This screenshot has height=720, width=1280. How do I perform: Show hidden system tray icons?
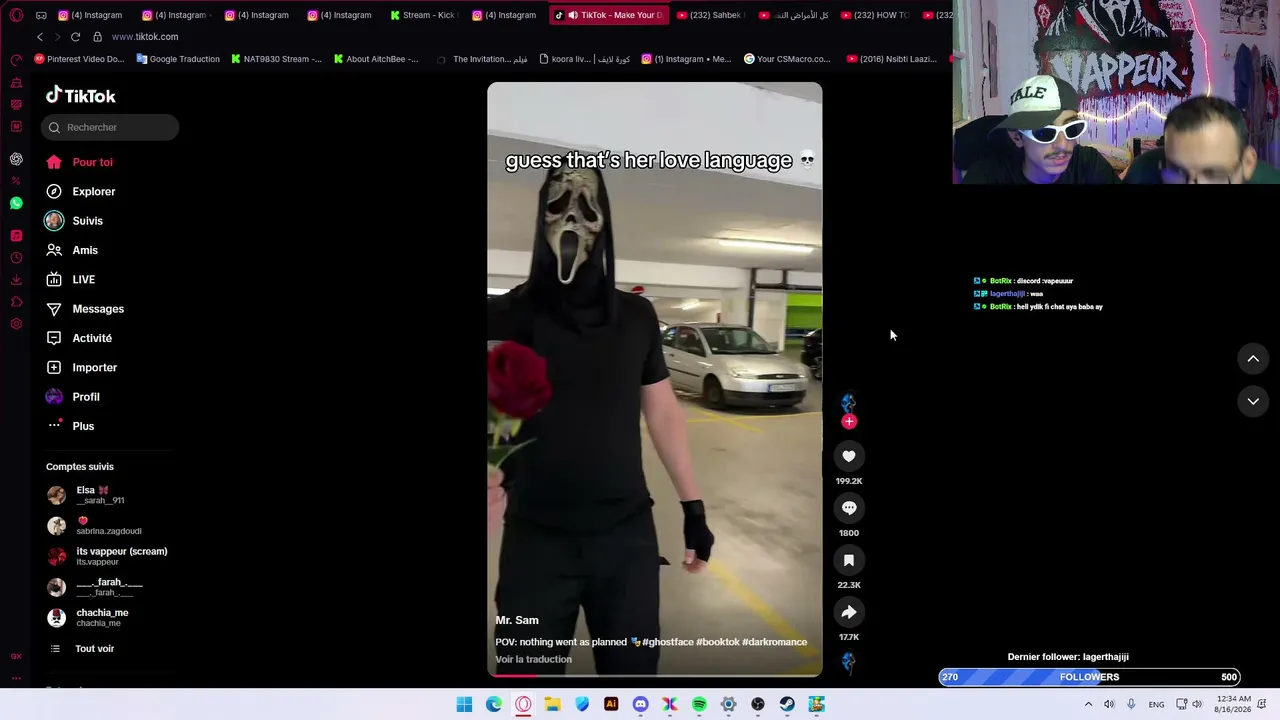tap(1088, 705)
